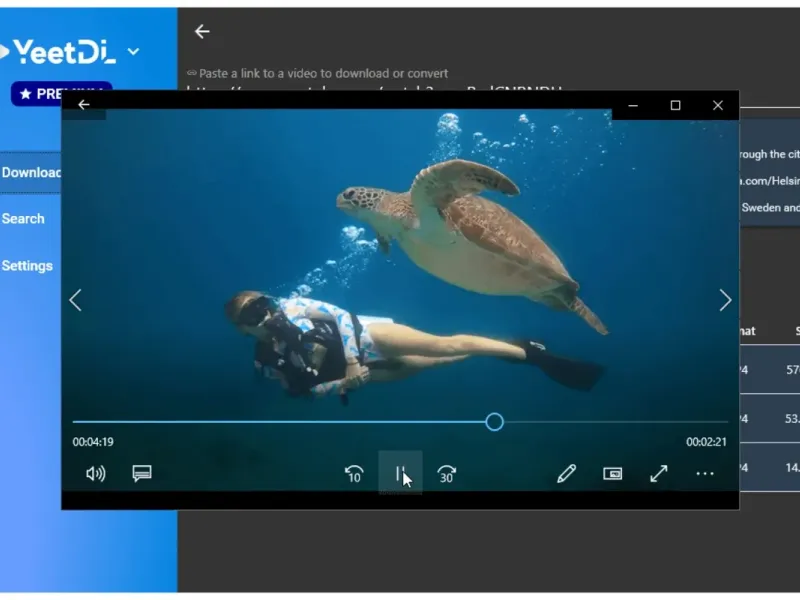This screenshot has width=800, height=600.
Task: Open Settings in the YeetDL sidebar
Action: pyautogui.click(x=27, y=266)
